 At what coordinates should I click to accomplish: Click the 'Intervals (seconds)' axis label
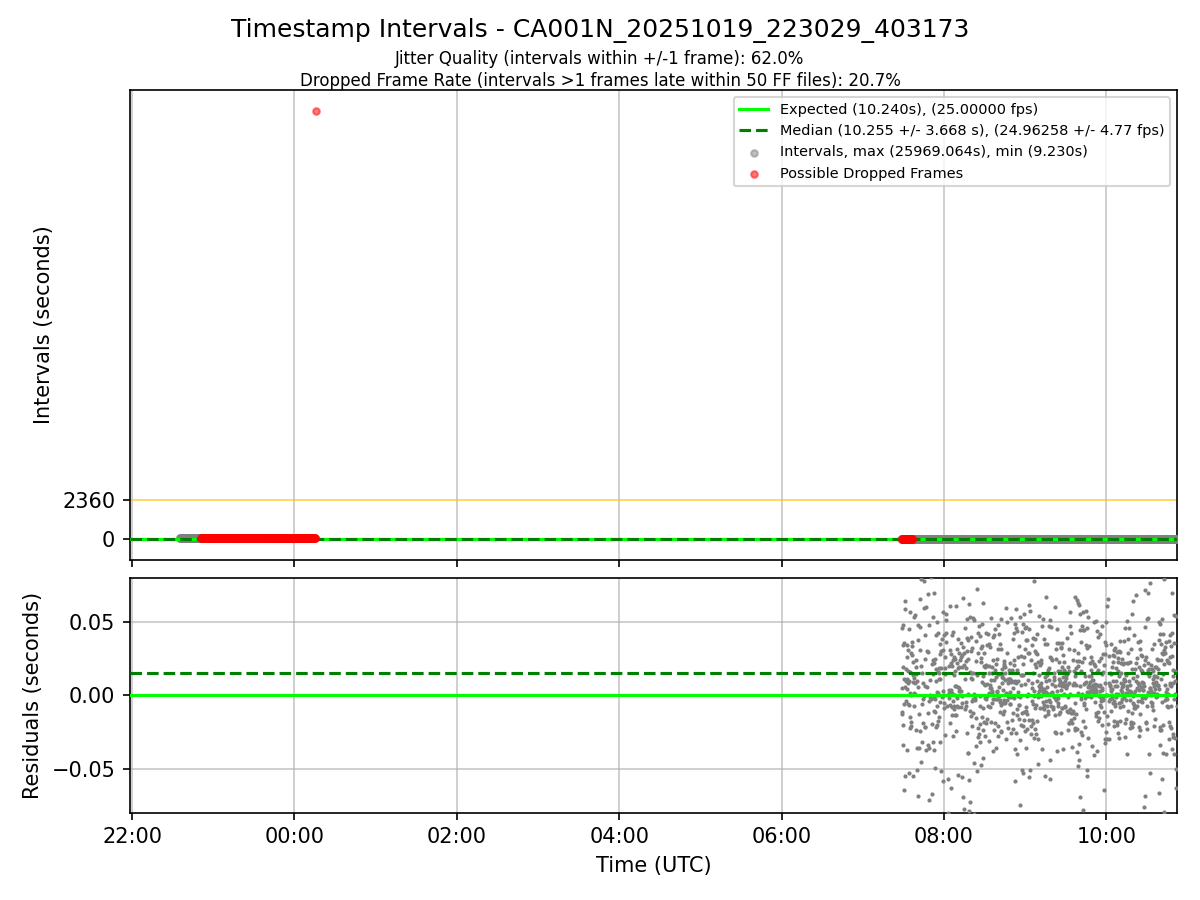(42, 325)
